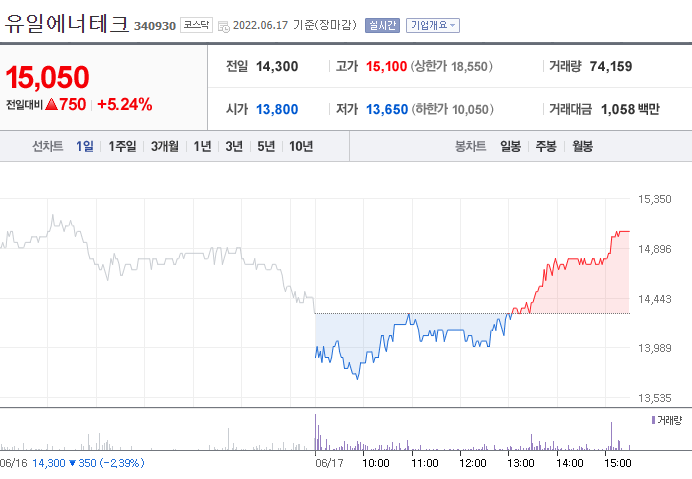Click the 고가 value 15,100
Image resolution: width=692 pixels, height=479 pixels.
386,67
